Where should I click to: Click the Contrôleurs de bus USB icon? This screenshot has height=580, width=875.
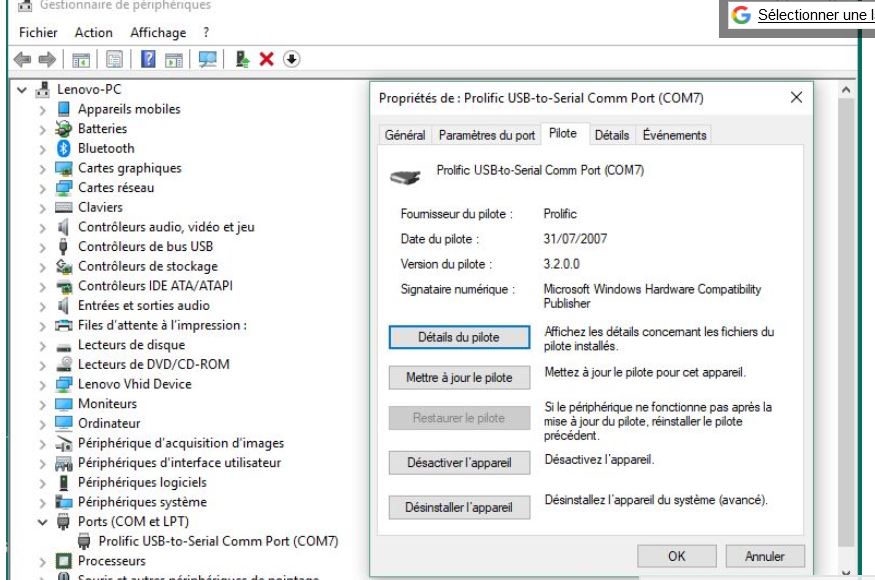click(63, 246)
